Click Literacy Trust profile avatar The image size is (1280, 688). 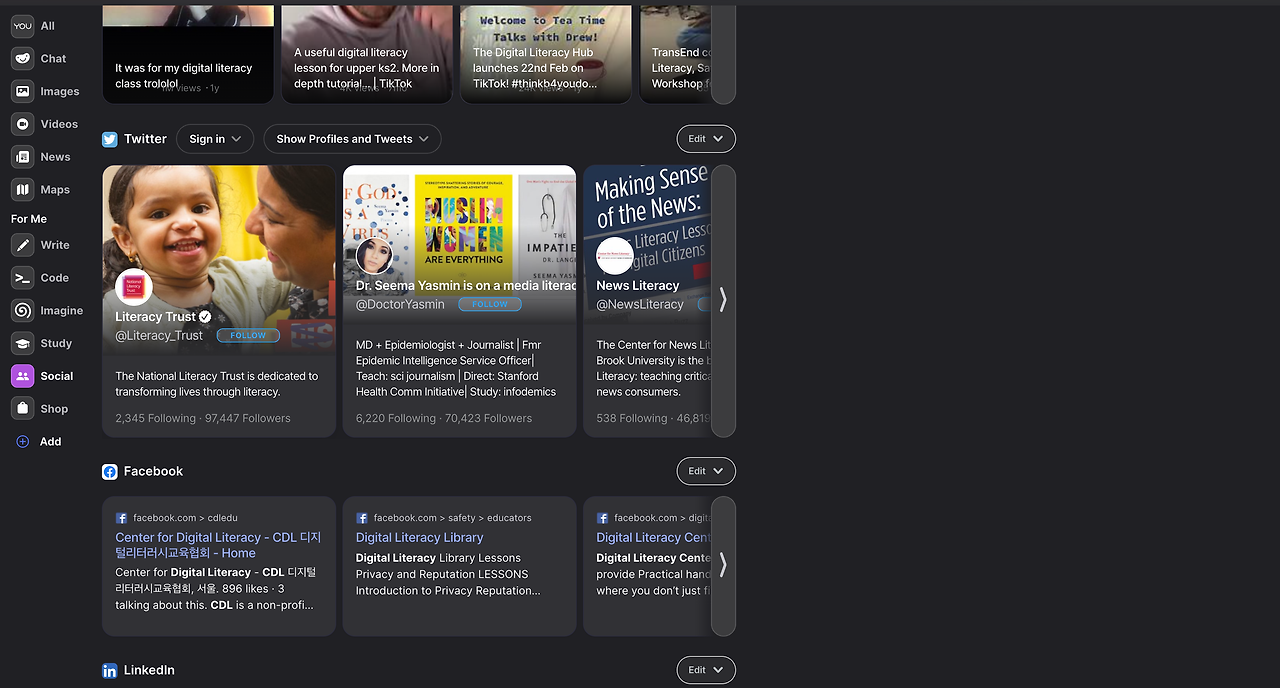pos(134,287)
